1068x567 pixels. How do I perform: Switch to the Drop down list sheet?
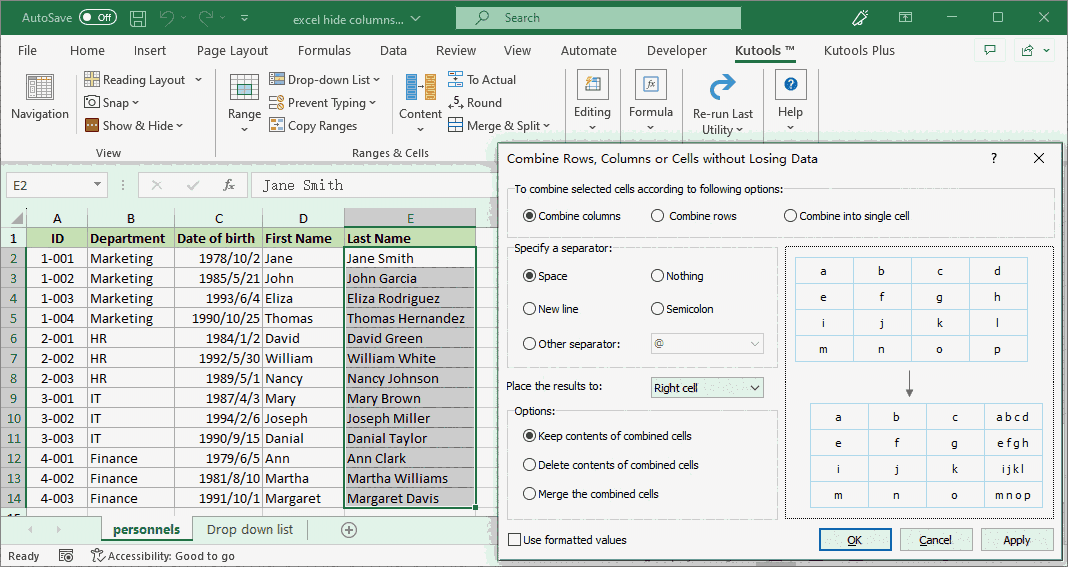[250, 530]
